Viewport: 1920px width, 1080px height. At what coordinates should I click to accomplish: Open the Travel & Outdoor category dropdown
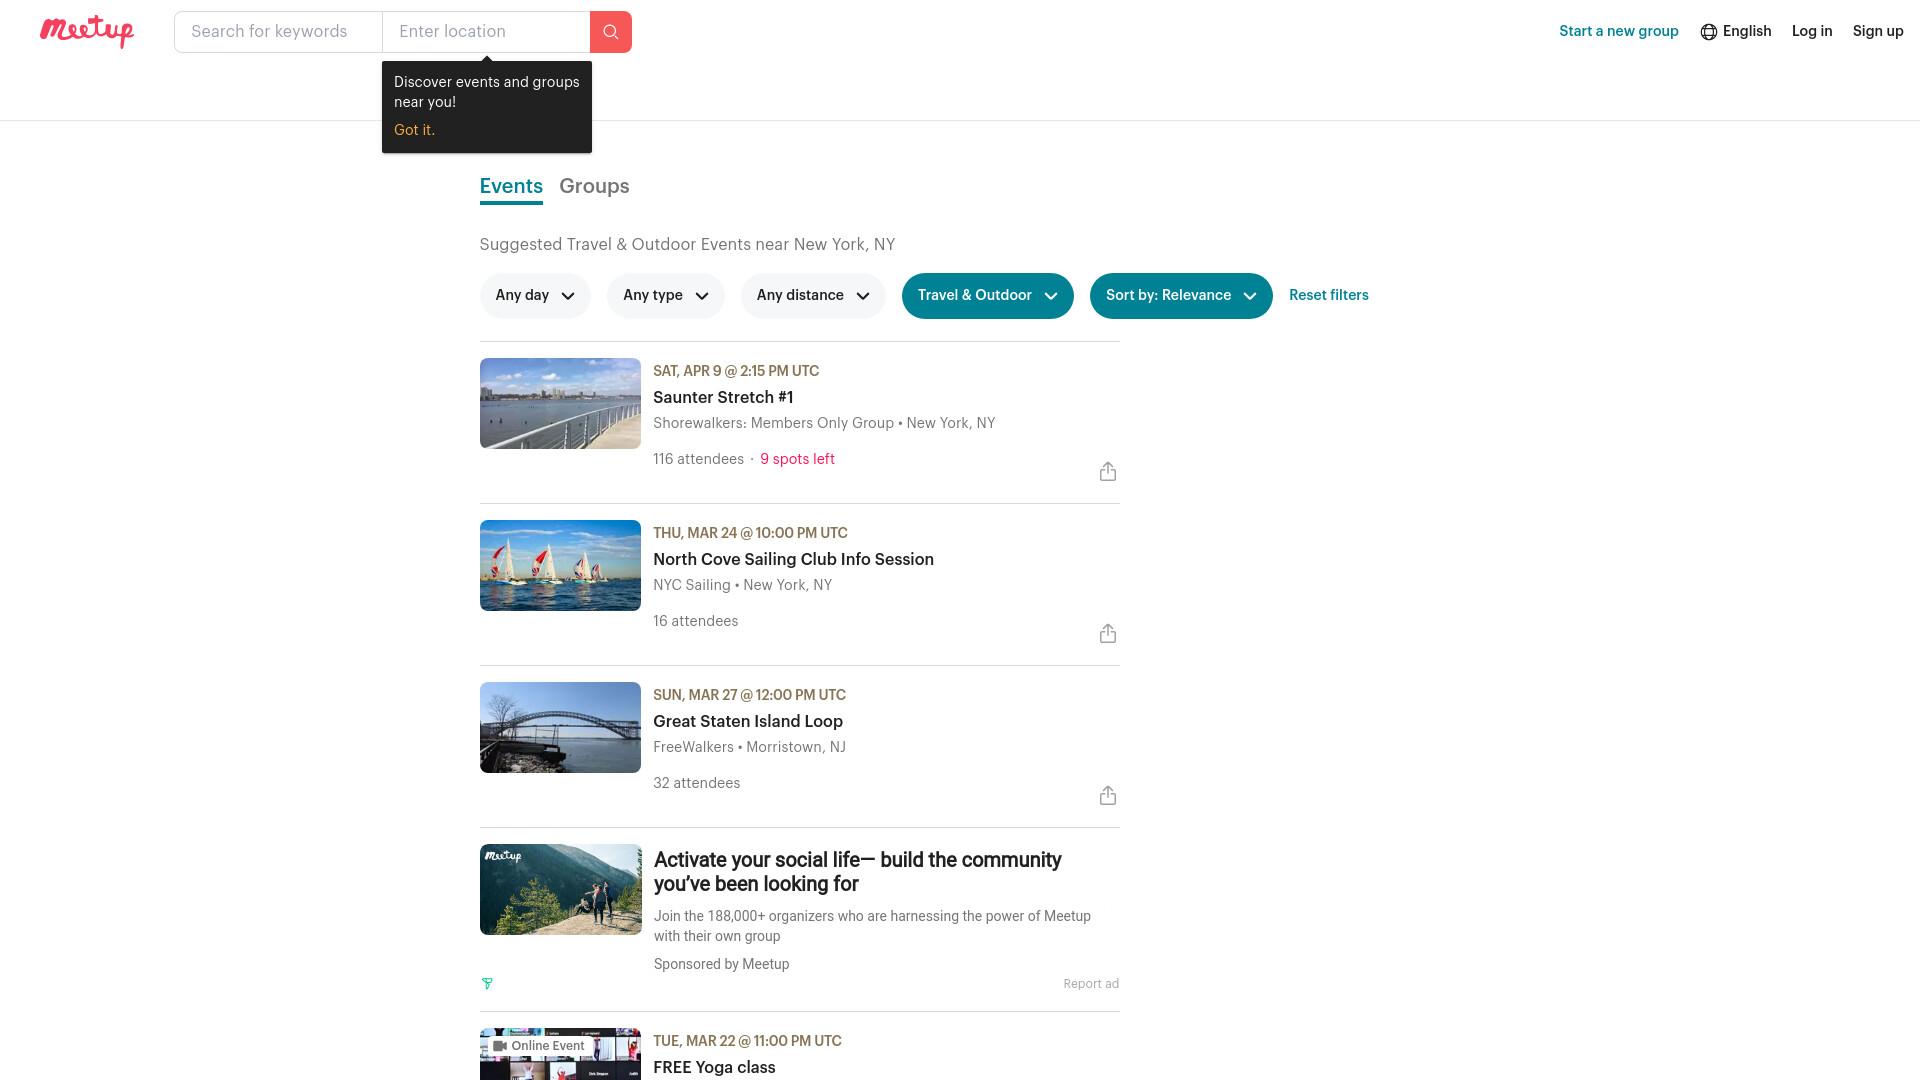pos(988,296)
